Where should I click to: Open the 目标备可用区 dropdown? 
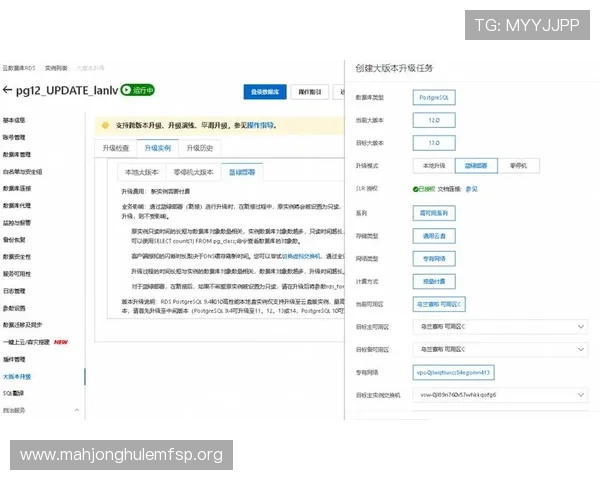[500, 349]
